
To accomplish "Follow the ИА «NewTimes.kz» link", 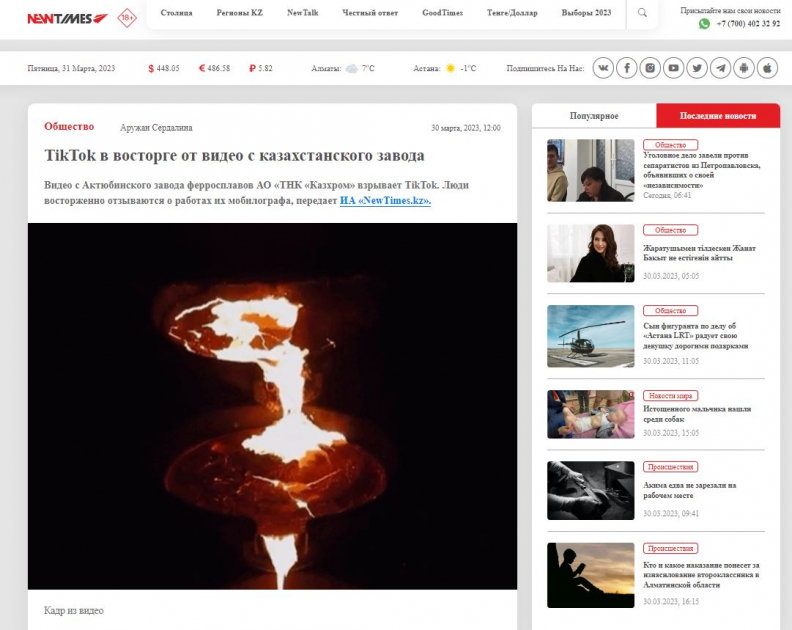I will [x=385, y=201].
